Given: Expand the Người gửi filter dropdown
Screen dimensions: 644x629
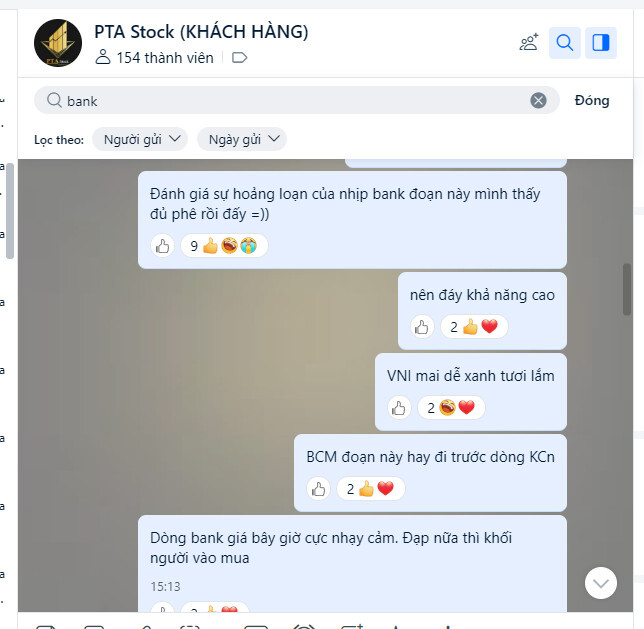Looking at the screenshot, I should click(x=140, y=139).
